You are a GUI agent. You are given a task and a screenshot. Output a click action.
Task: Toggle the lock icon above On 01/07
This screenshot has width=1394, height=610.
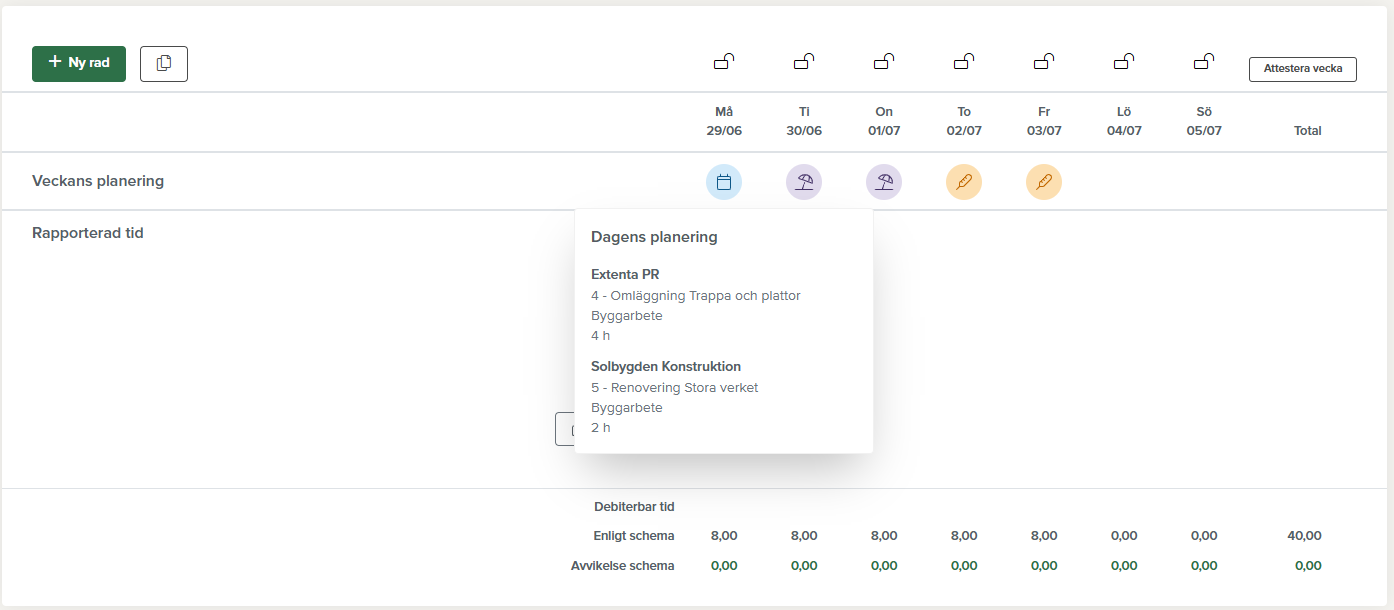coord(884,61)
